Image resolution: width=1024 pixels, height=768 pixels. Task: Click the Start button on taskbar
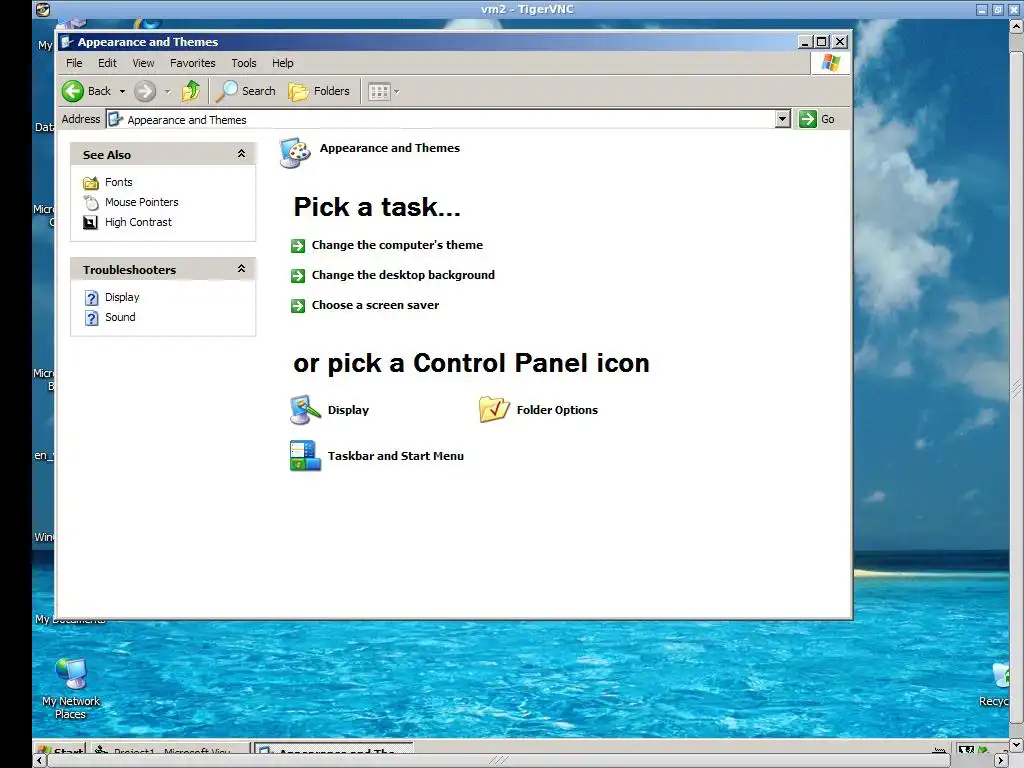[x=60, y=749]
